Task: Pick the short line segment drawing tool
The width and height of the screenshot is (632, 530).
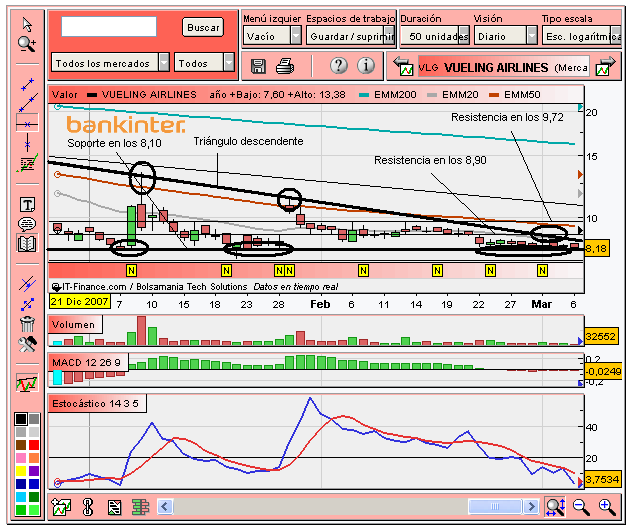Action: click(27, 85)
